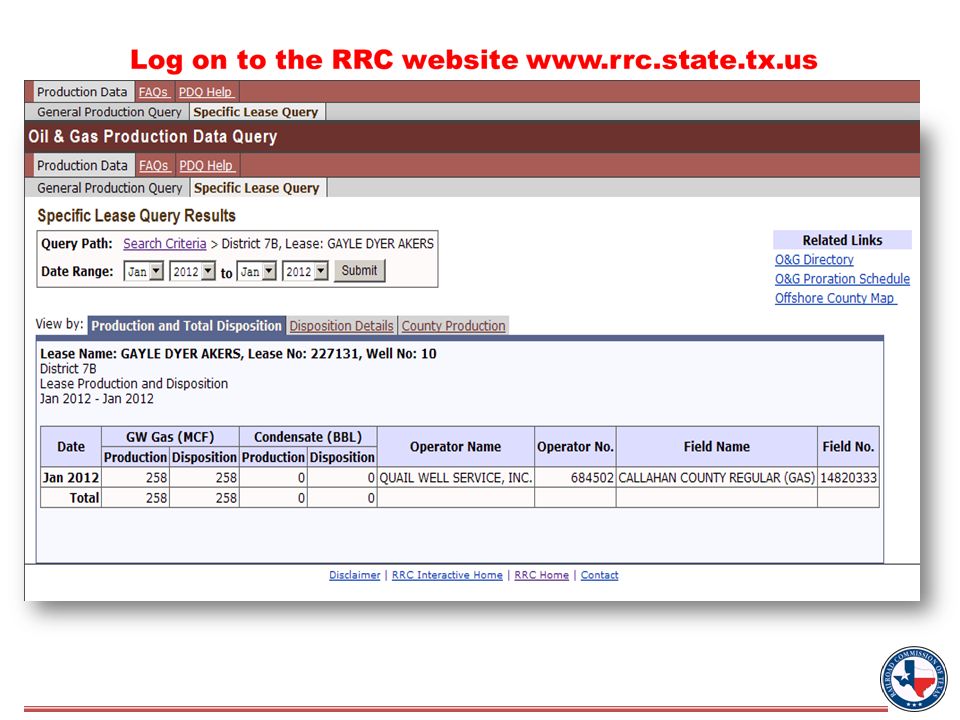The height and width of the screenshot is (720, 960).
Task: Open the start year 2012 dropdown
Action: (x=192, y=271)
